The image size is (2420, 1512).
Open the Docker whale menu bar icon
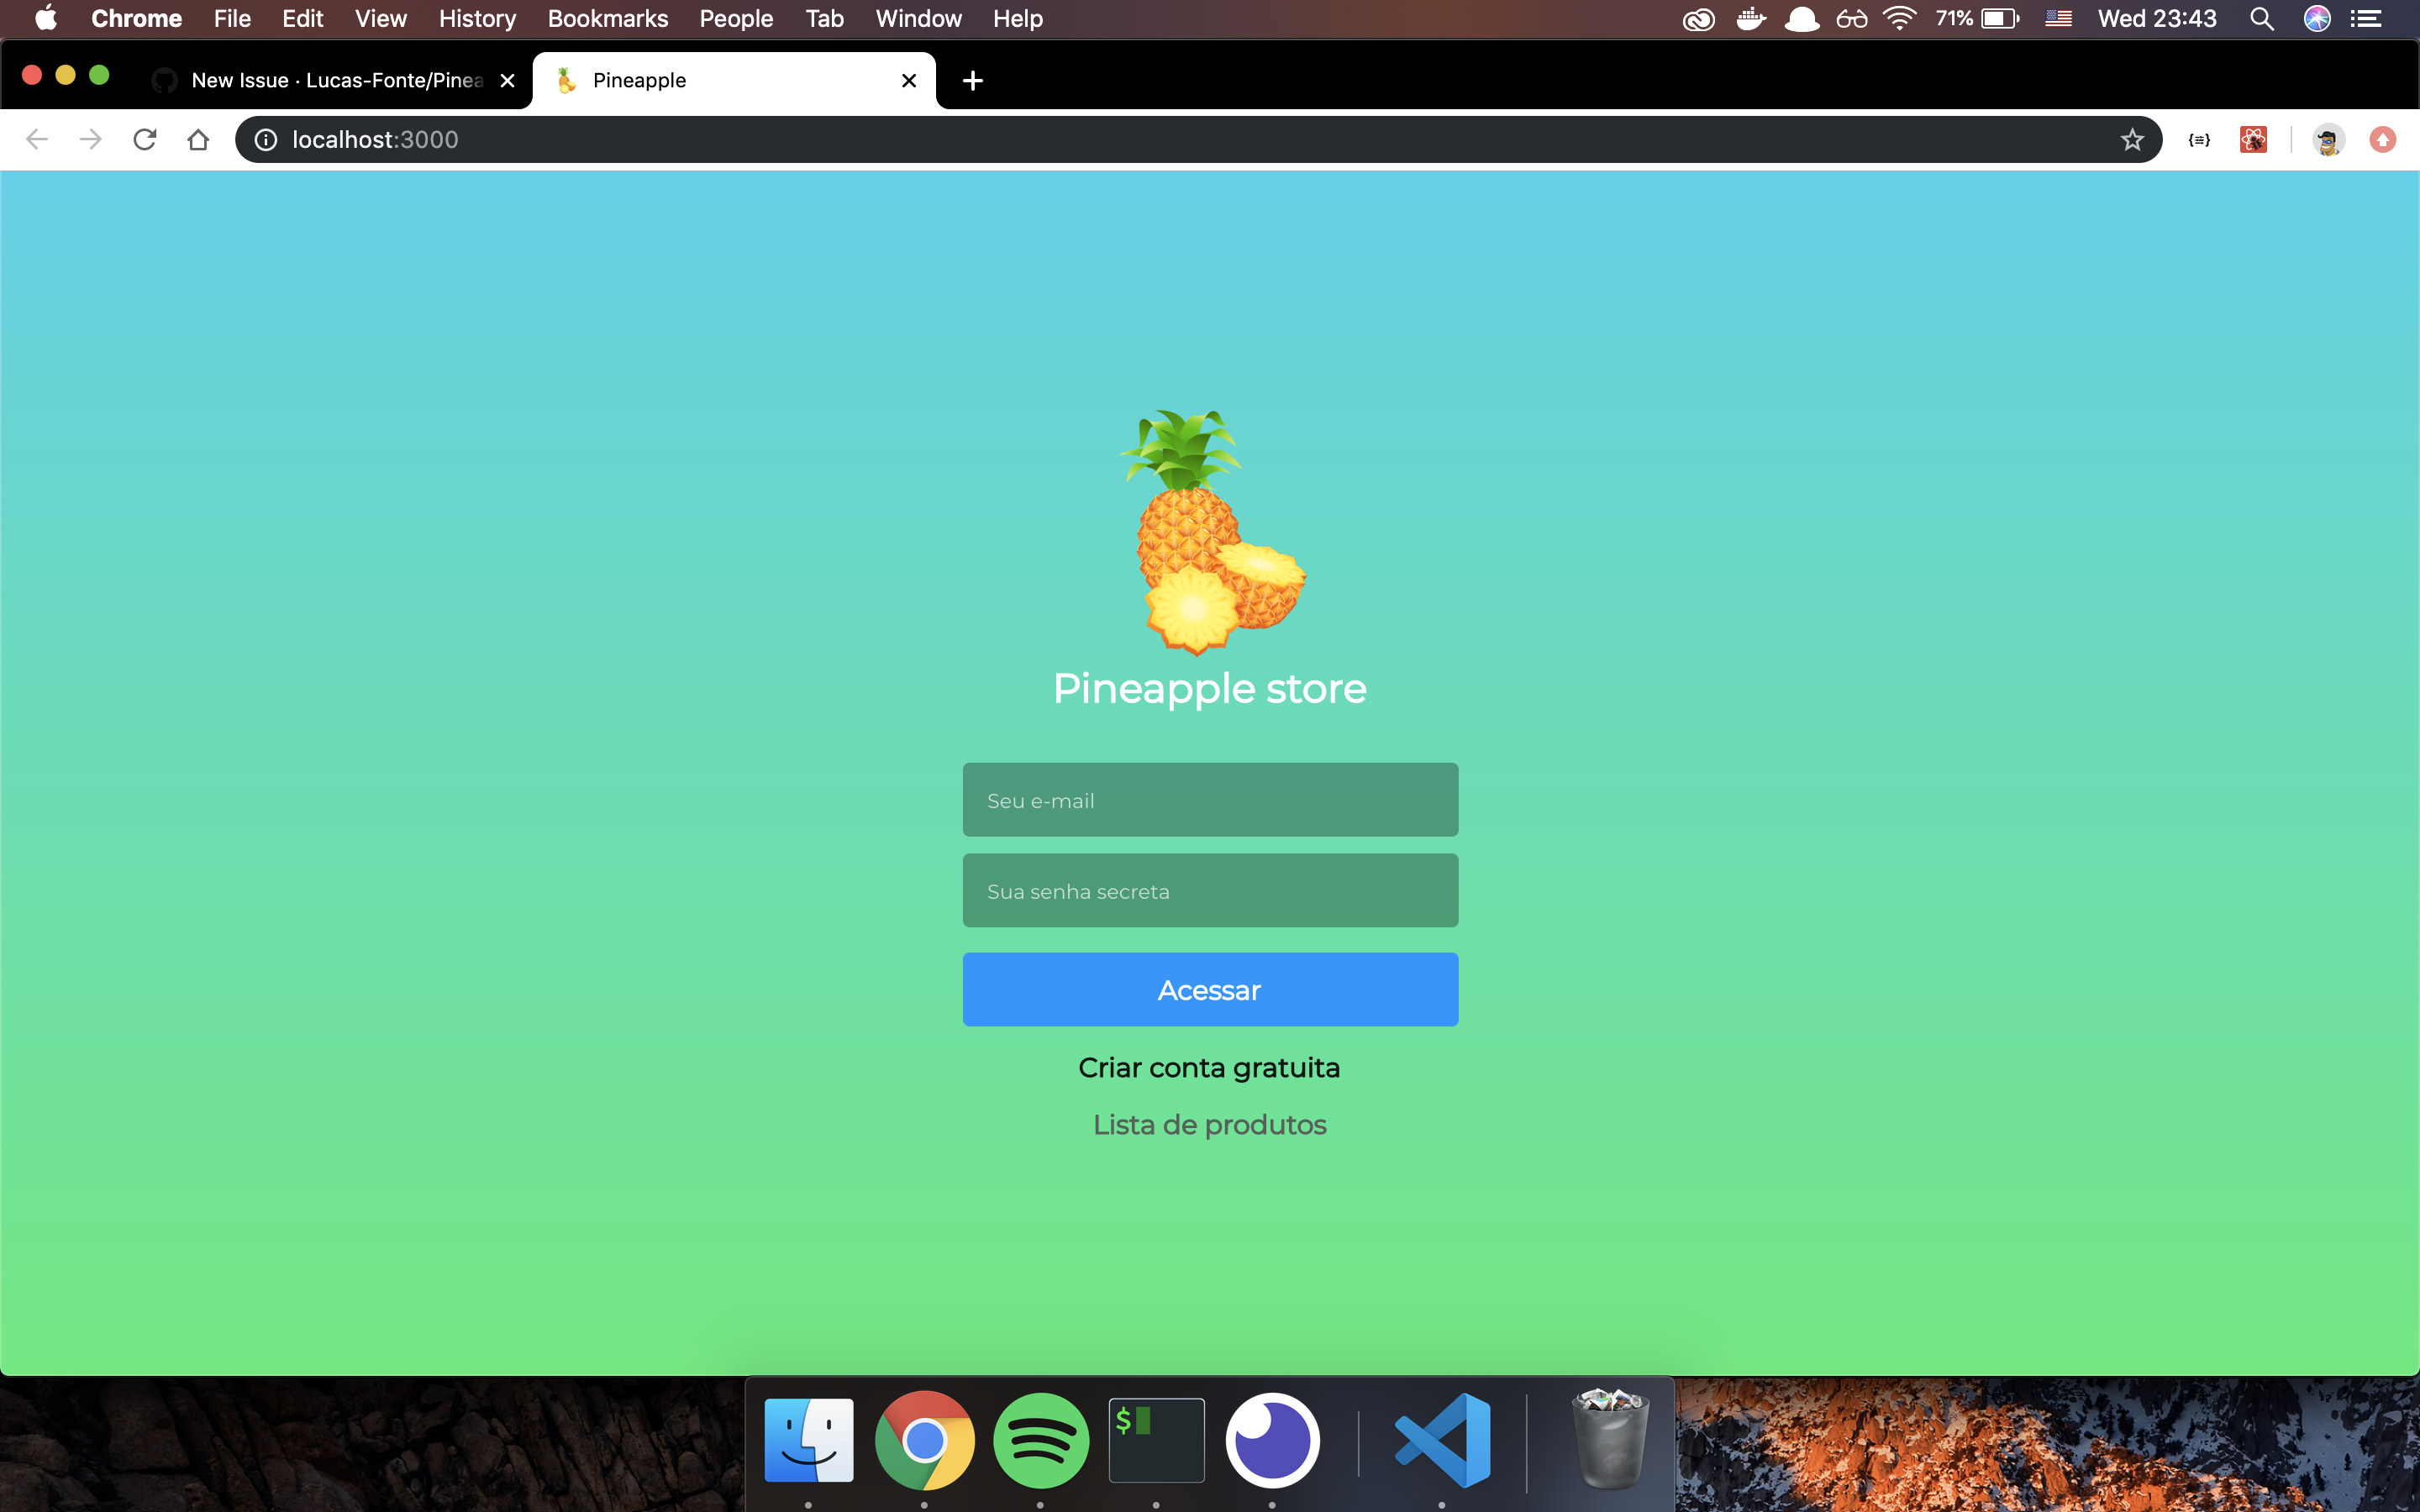pyautogui.click(x=1751, y=18)
